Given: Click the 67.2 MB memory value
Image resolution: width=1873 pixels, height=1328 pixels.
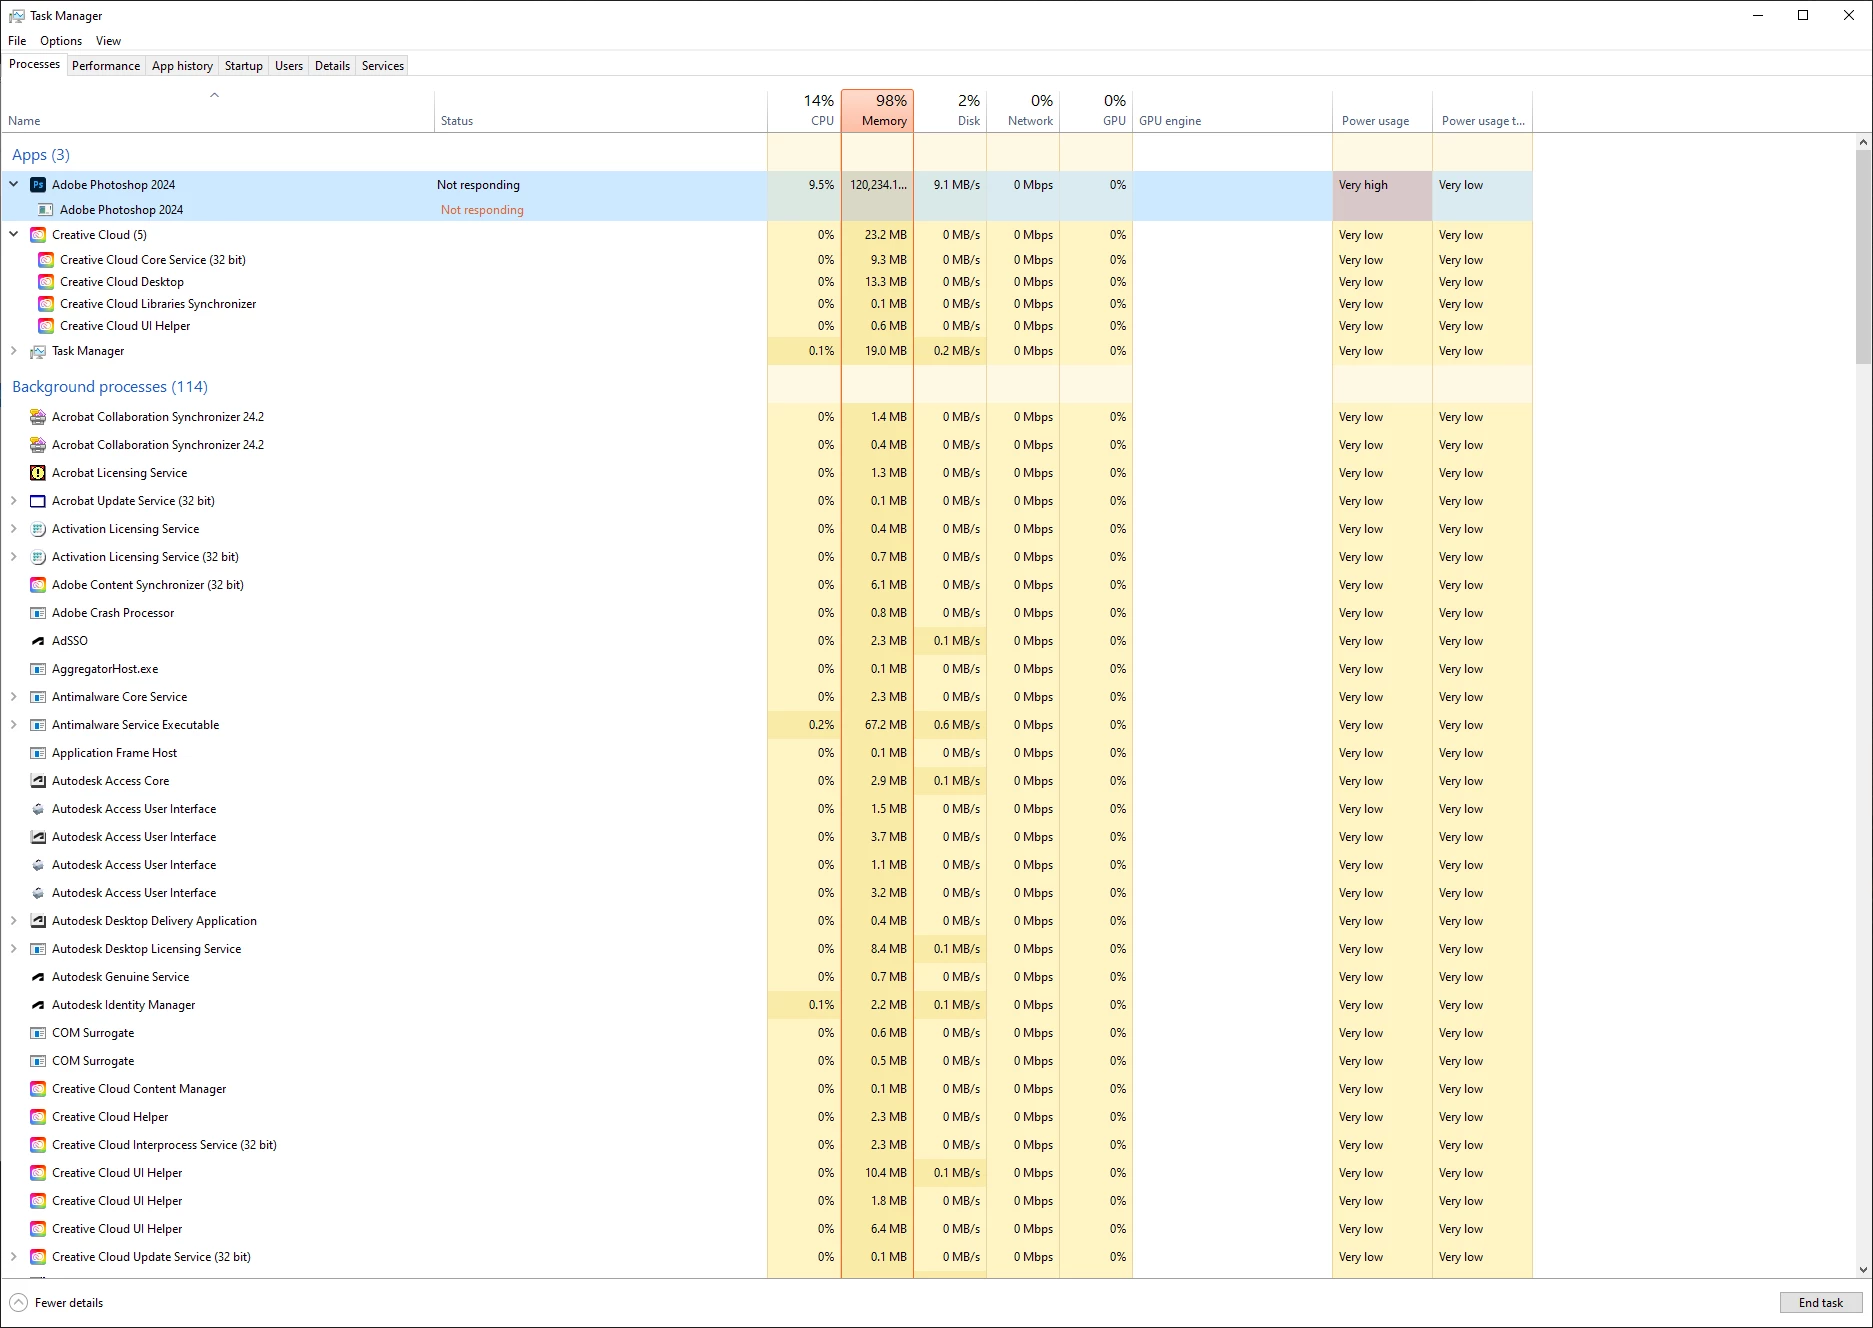Looking at the screenshot, I should pos(886,725).
